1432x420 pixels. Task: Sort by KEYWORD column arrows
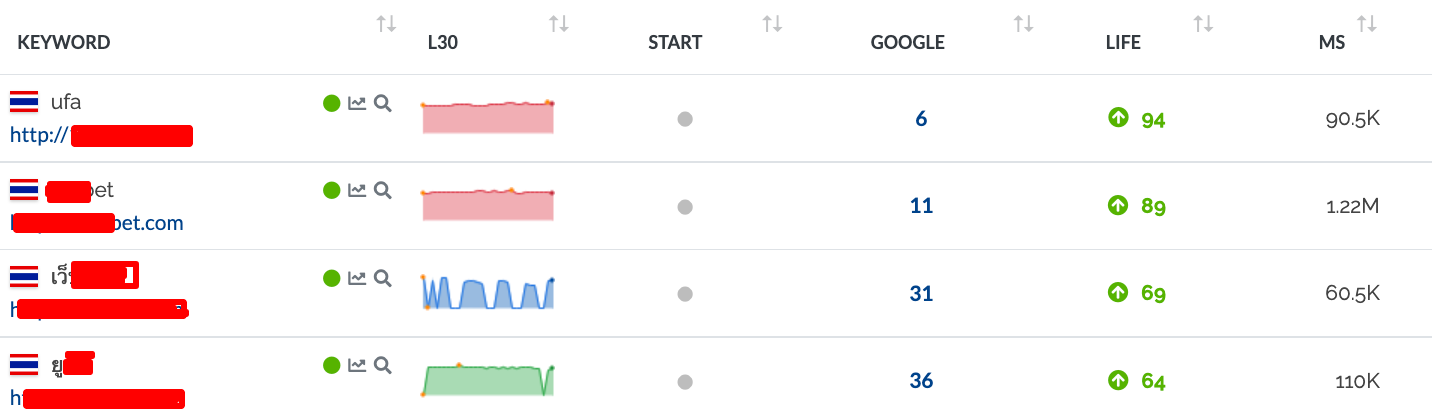[x=387, y=24]
